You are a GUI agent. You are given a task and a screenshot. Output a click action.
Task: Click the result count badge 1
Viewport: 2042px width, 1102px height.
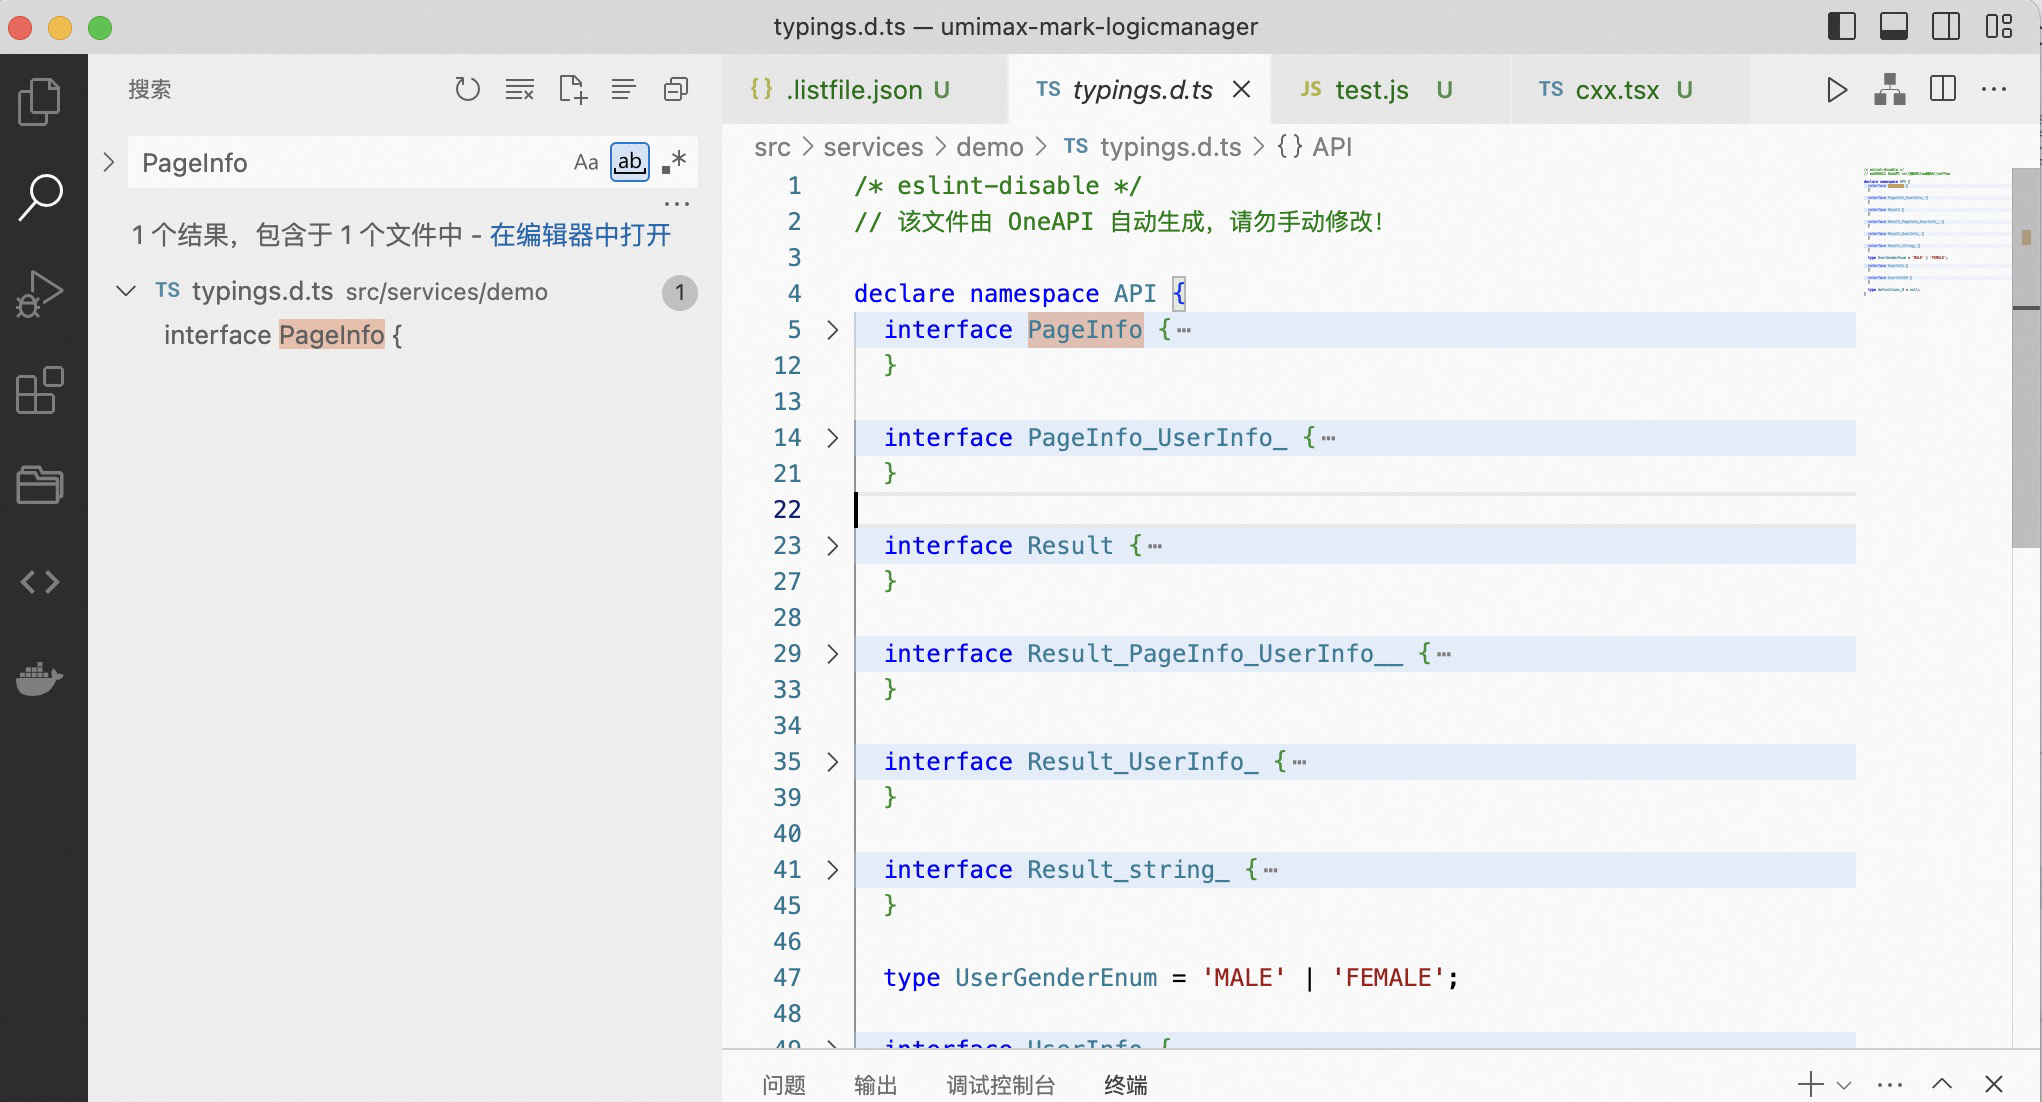point(680,292)
